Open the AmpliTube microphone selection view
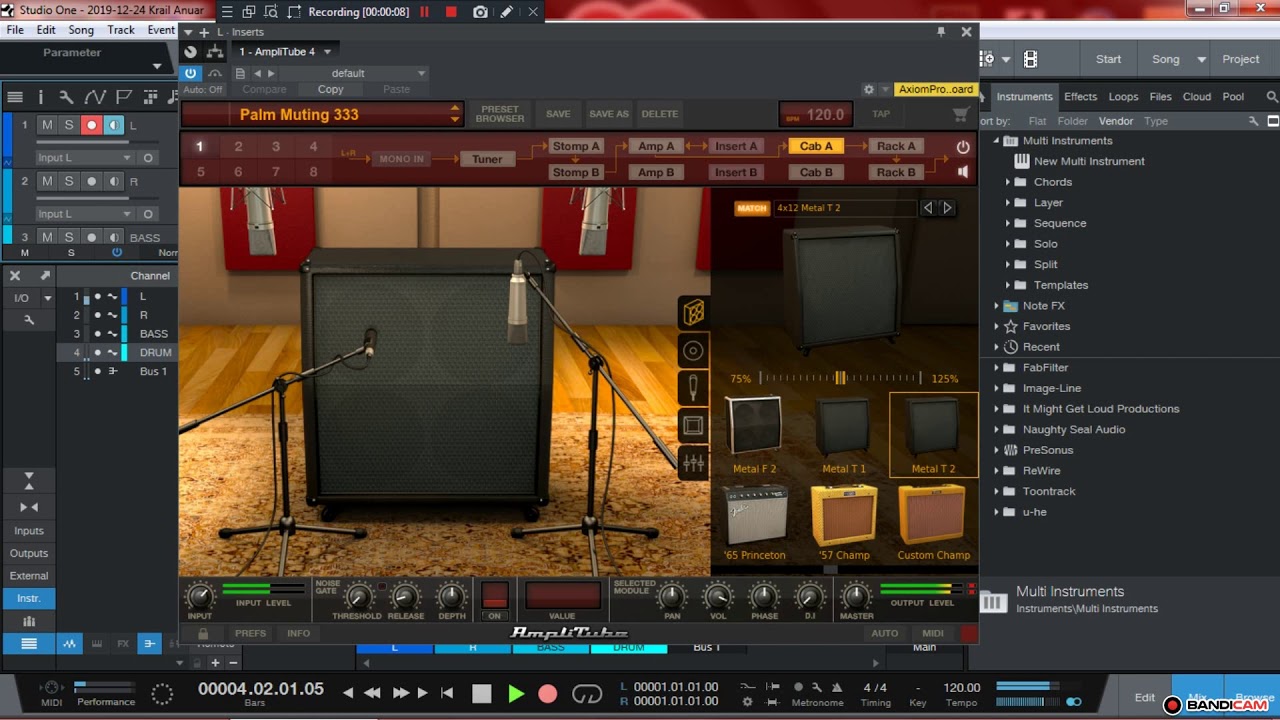 [x=693, y=387]
